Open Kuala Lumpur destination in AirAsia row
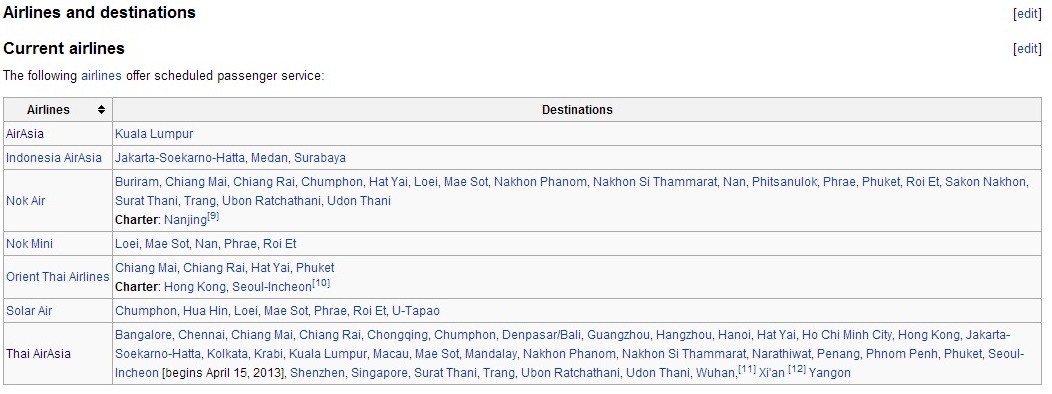This screenshot has height=394, width=1052. [154, 134]
